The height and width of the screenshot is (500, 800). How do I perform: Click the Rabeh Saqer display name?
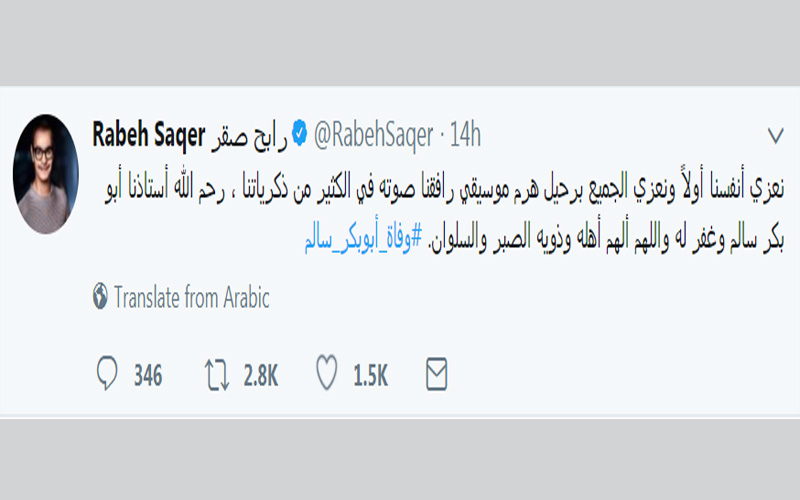[x=149, y=134]
